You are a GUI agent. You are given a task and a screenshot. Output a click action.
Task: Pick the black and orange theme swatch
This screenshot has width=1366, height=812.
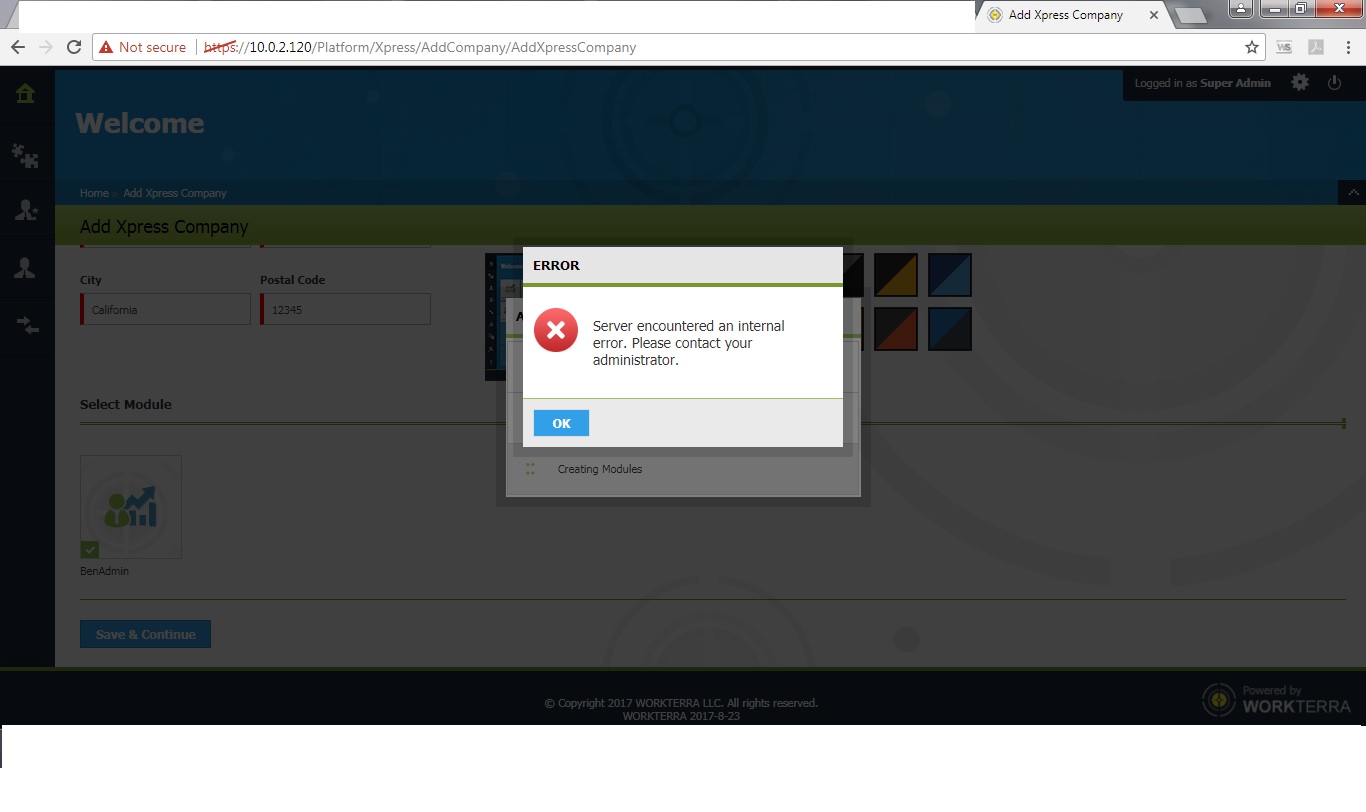click(895, 329)
